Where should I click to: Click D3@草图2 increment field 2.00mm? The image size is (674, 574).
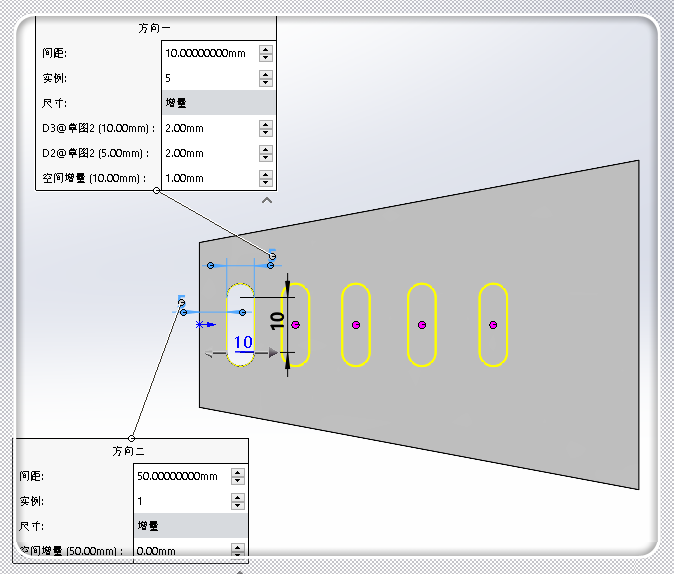(x=210, y=128)
